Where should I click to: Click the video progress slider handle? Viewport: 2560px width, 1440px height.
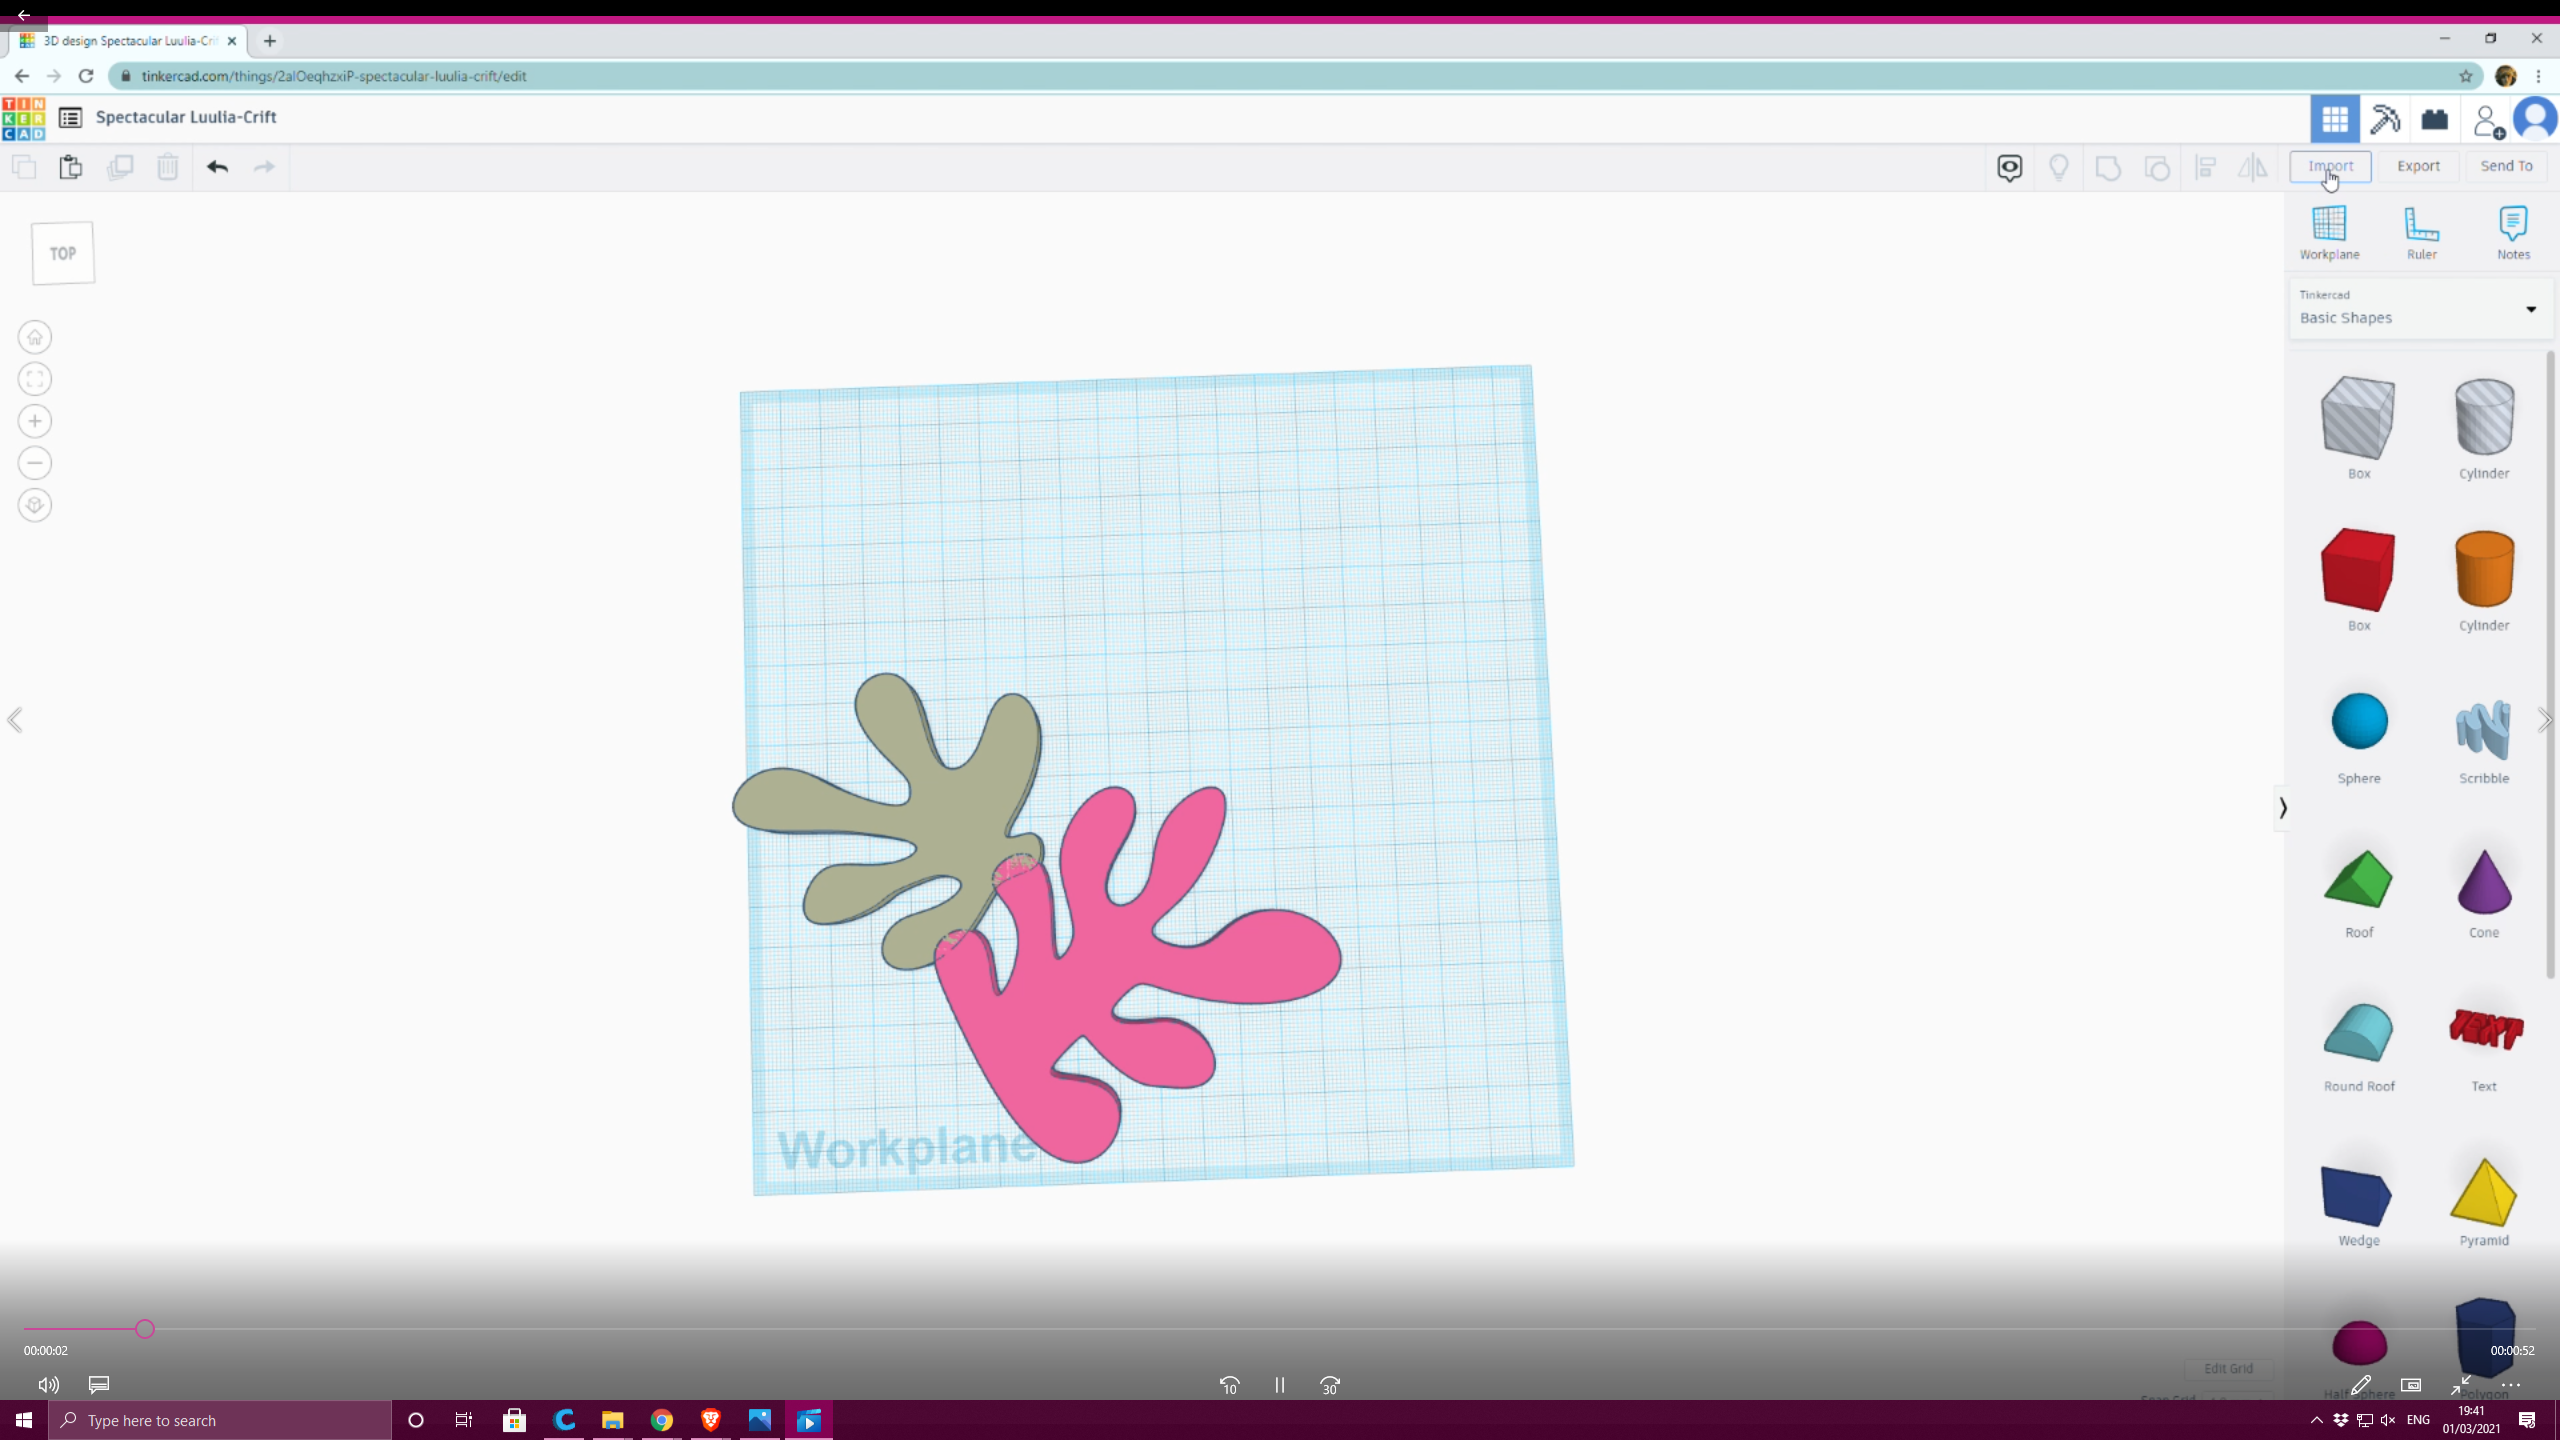point(145,1329)
